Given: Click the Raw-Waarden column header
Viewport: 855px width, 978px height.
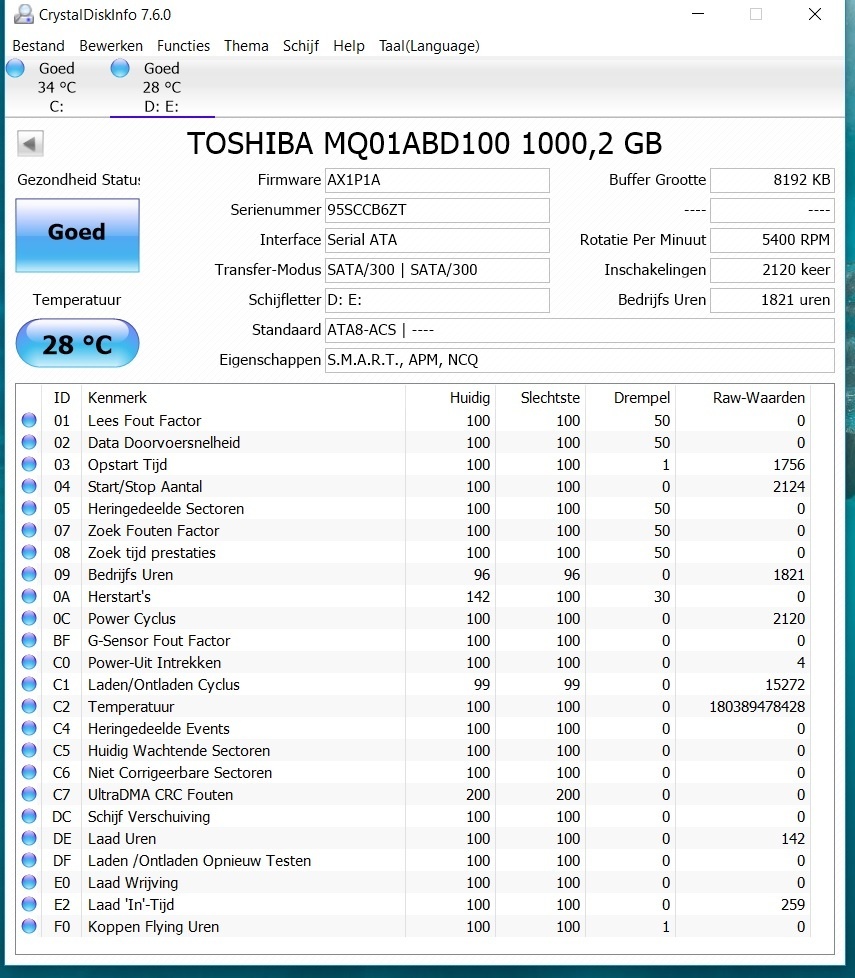Looking at the screenshot, I should (759, 398).
